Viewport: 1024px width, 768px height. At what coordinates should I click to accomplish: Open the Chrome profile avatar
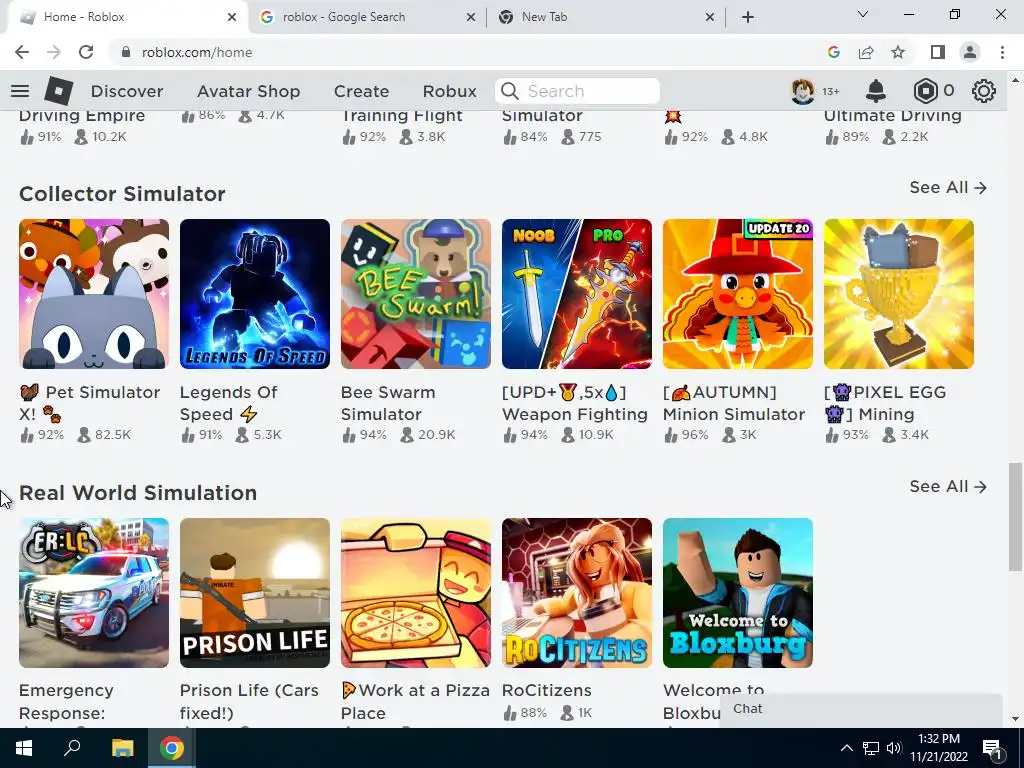970,52
